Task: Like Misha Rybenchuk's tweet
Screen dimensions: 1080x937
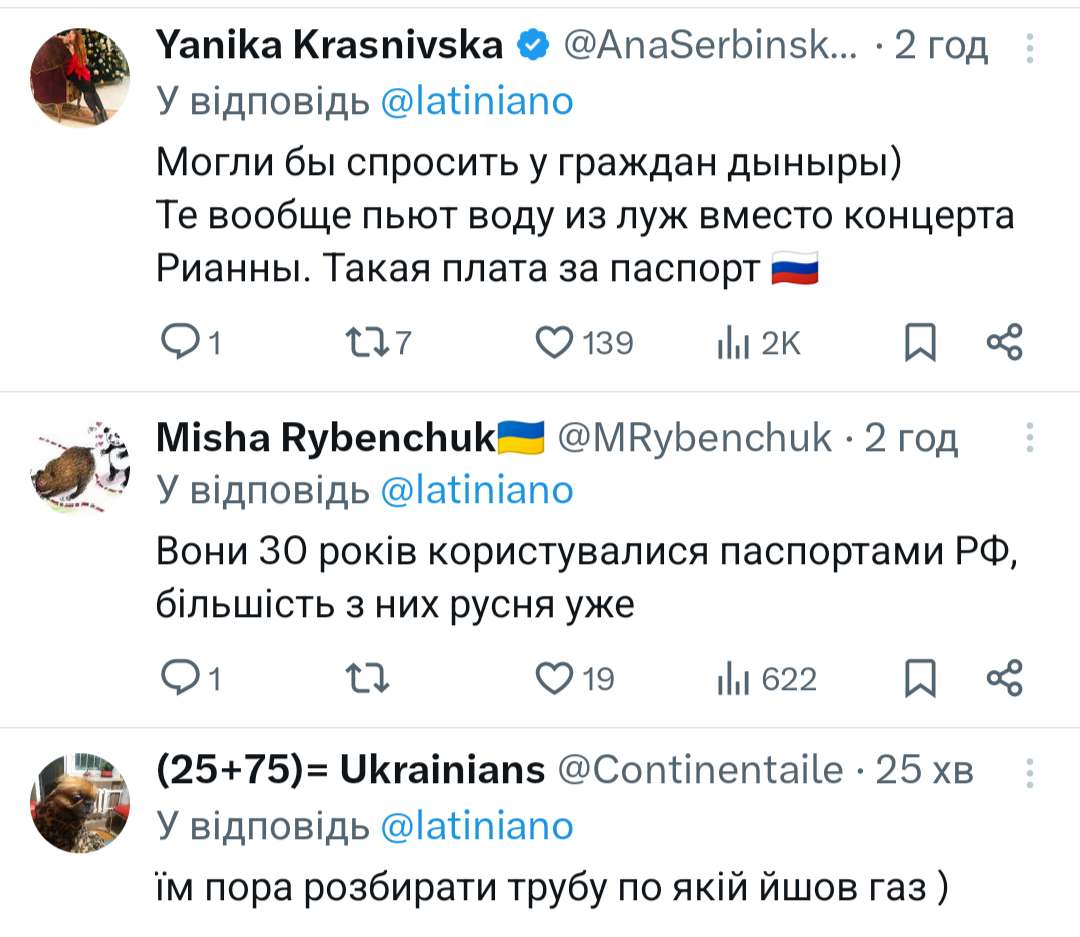Action: click(555, 680)
